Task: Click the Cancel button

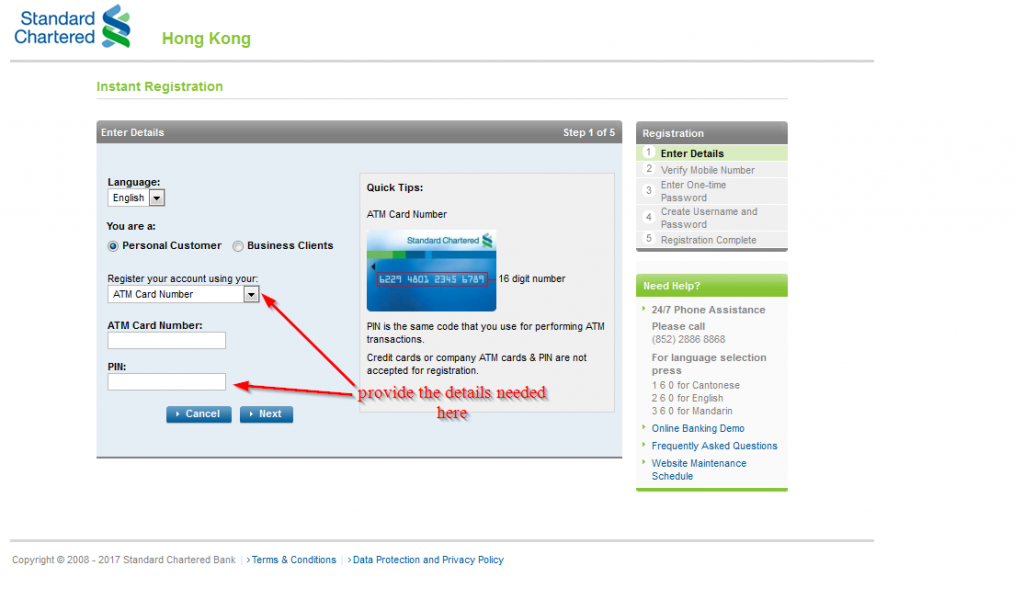Action: [198, 413]
